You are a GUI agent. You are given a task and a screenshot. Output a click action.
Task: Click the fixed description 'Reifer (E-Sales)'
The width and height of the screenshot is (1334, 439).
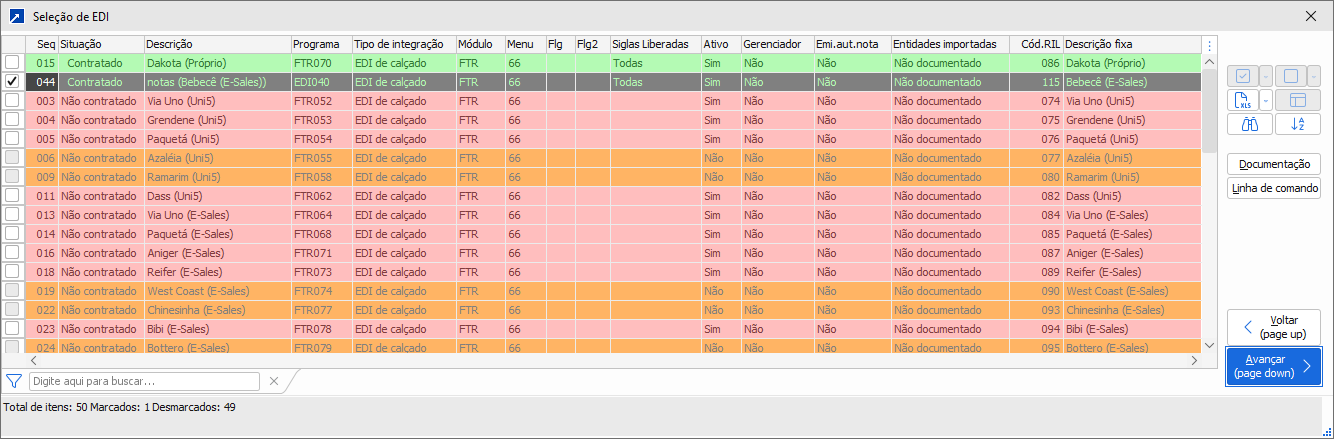(x=1132, y=271)
